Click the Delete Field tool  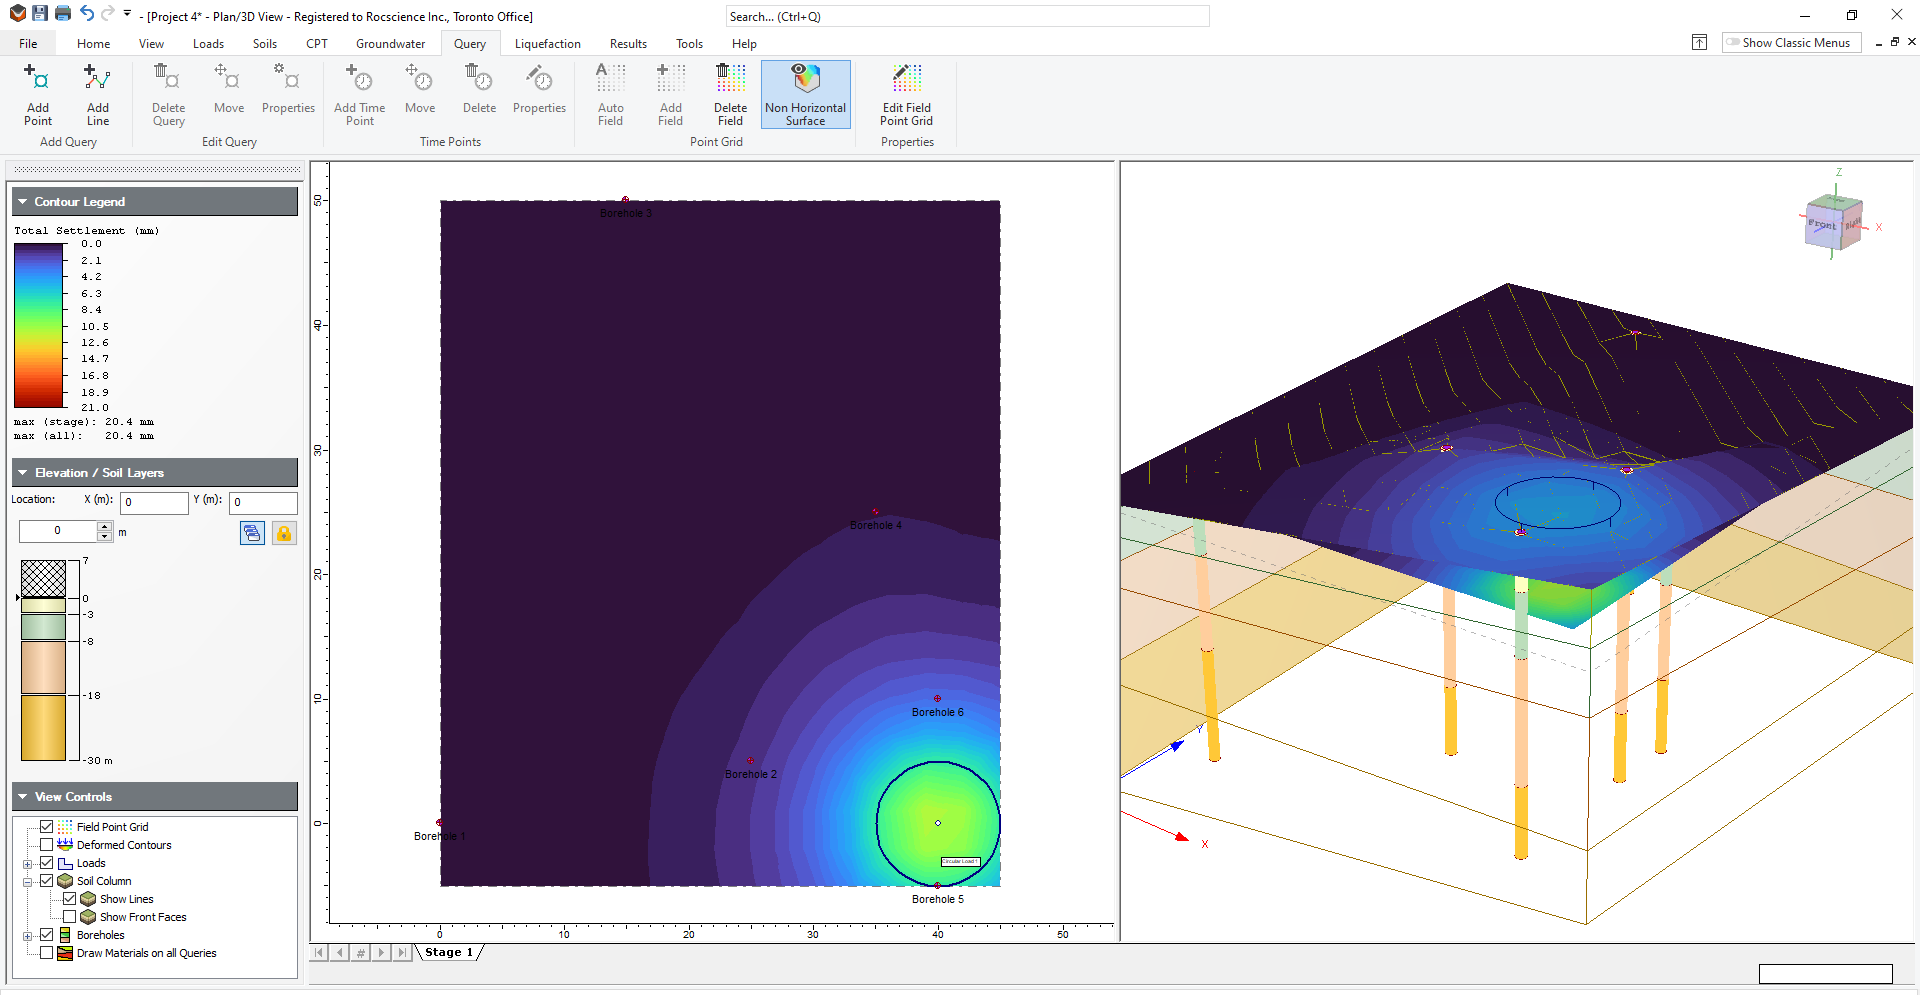click(x=730, y=95)
